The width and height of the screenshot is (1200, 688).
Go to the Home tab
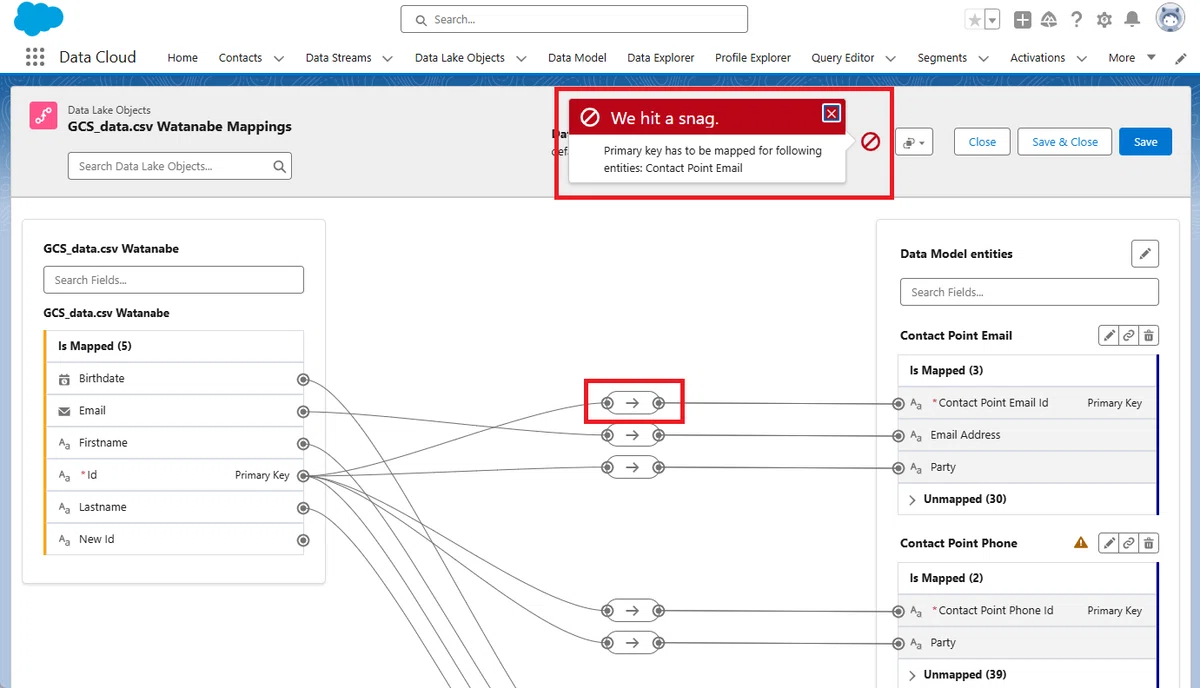[x=182, y=58]
